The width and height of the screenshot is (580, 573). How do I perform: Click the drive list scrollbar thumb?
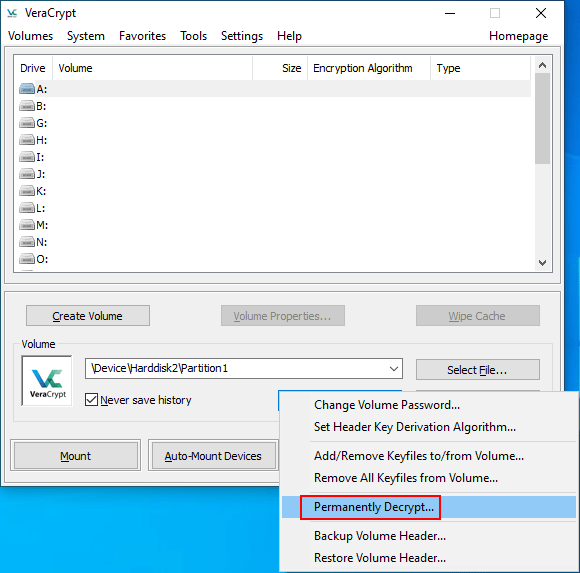point(542,118)
